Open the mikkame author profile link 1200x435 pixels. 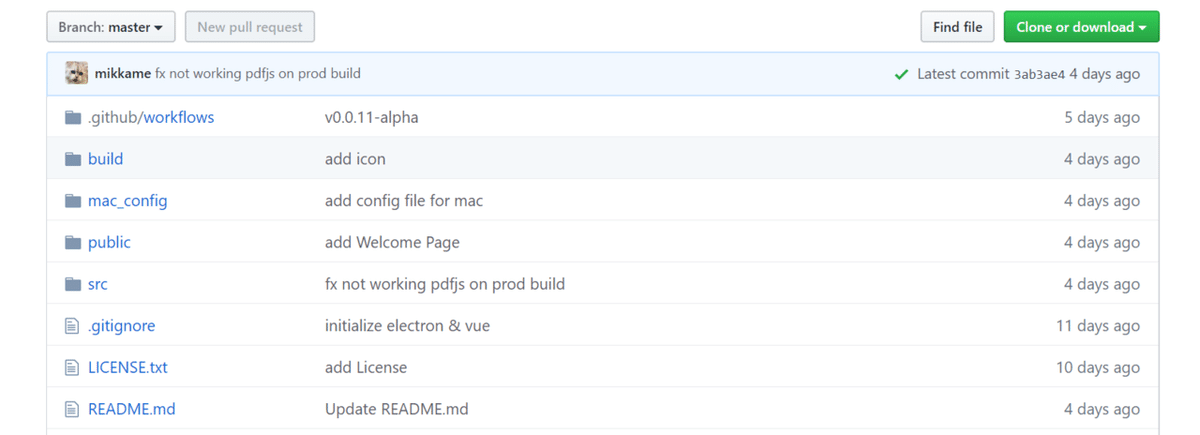click(122, 73)
